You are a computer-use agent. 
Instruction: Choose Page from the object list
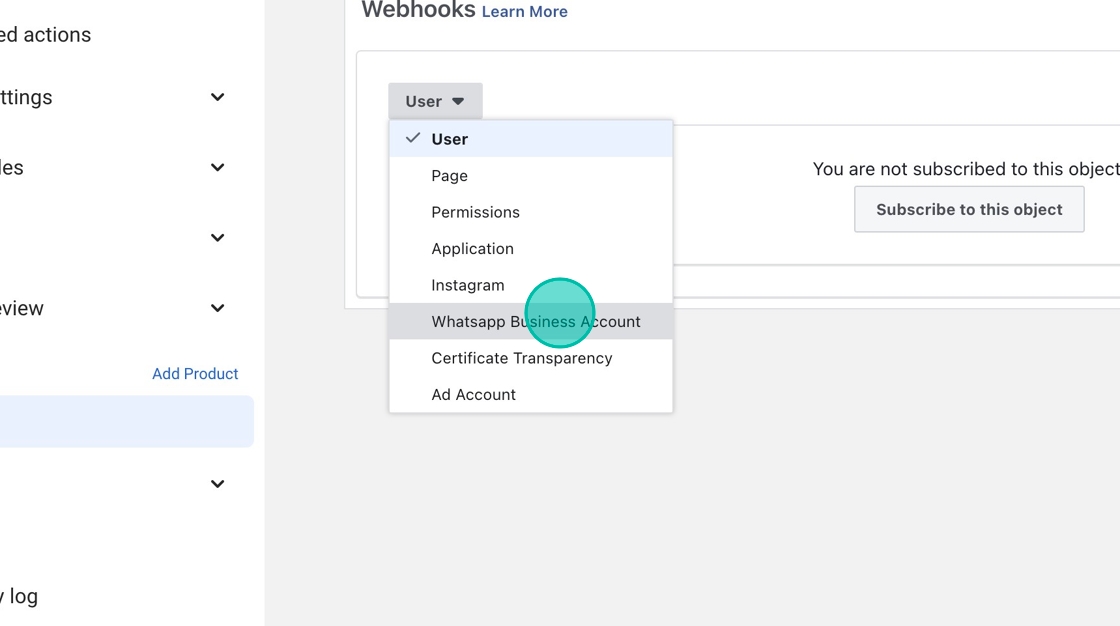coord(449,176)
